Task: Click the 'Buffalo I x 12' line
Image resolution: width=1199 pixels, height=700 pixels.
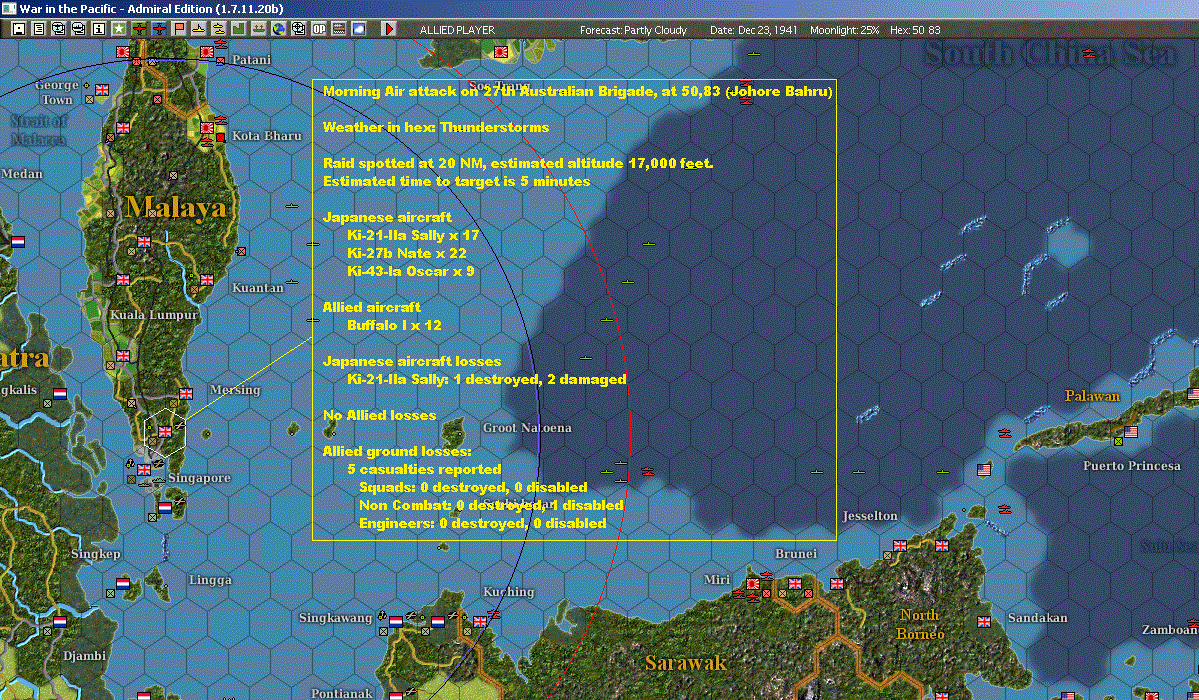Action: click(x=395, y=325)
